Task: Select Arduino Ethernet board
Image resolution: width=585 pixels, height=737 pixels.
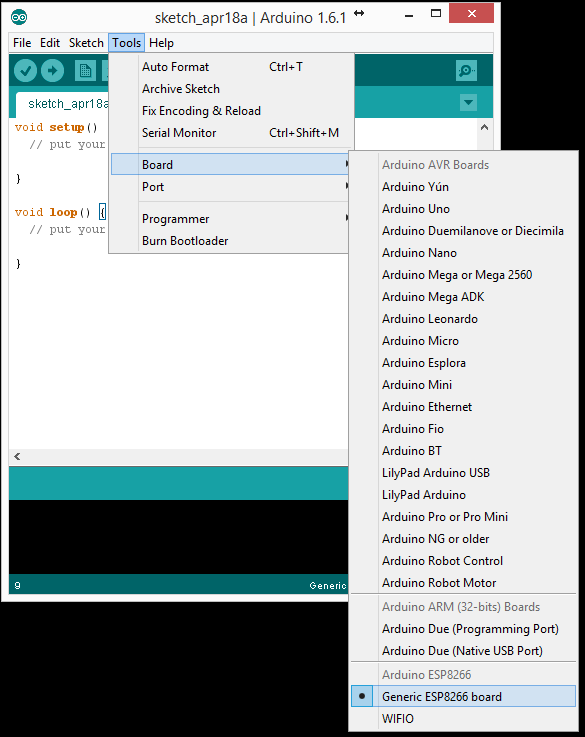Action: [463, 407]
